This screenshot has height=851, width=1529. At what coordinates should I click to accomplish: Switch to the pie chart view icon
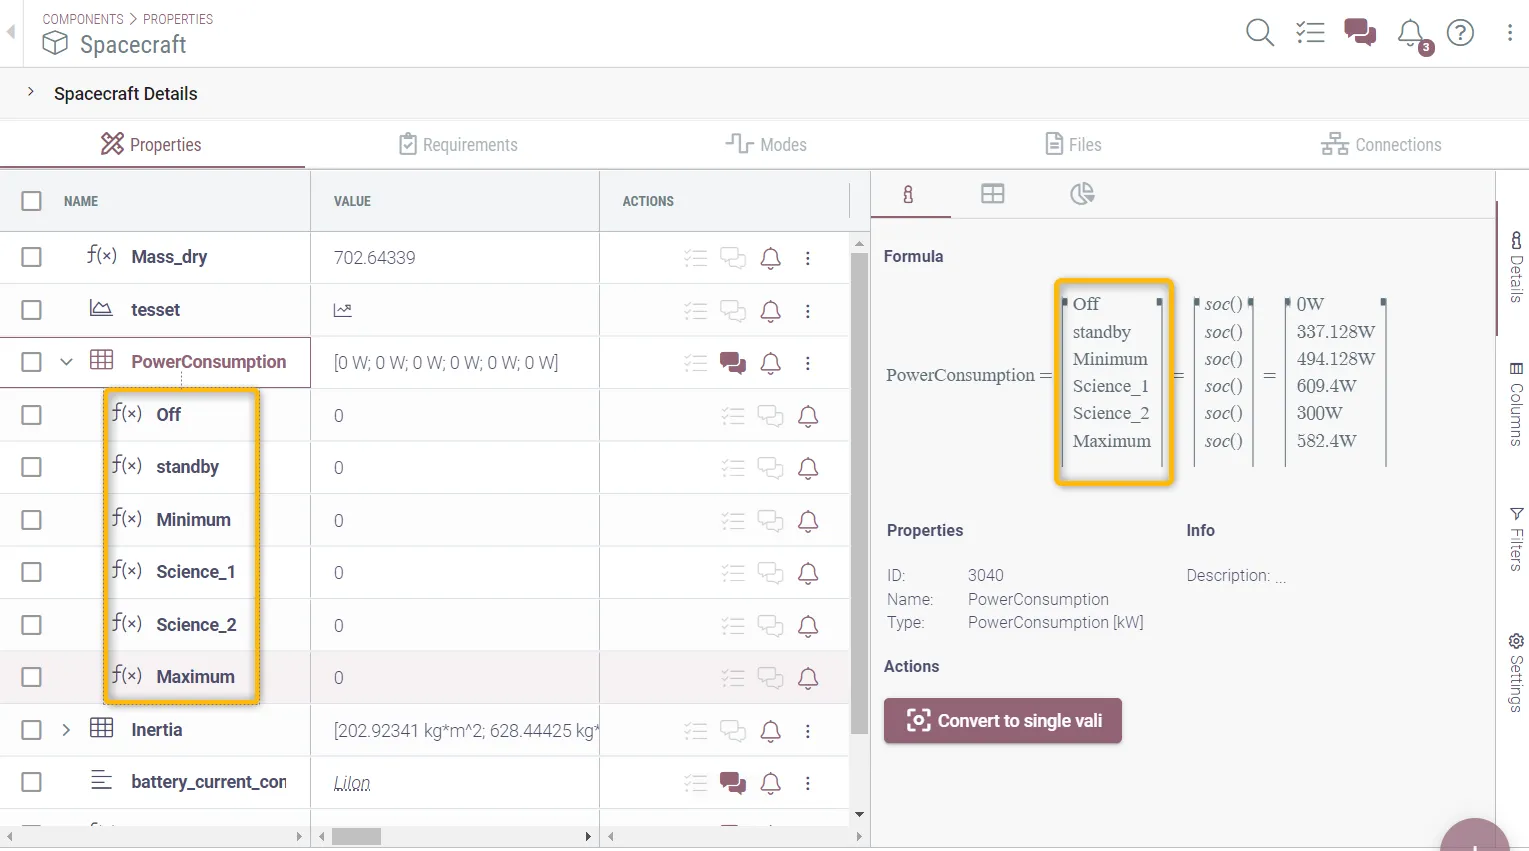coord(1081,194)
